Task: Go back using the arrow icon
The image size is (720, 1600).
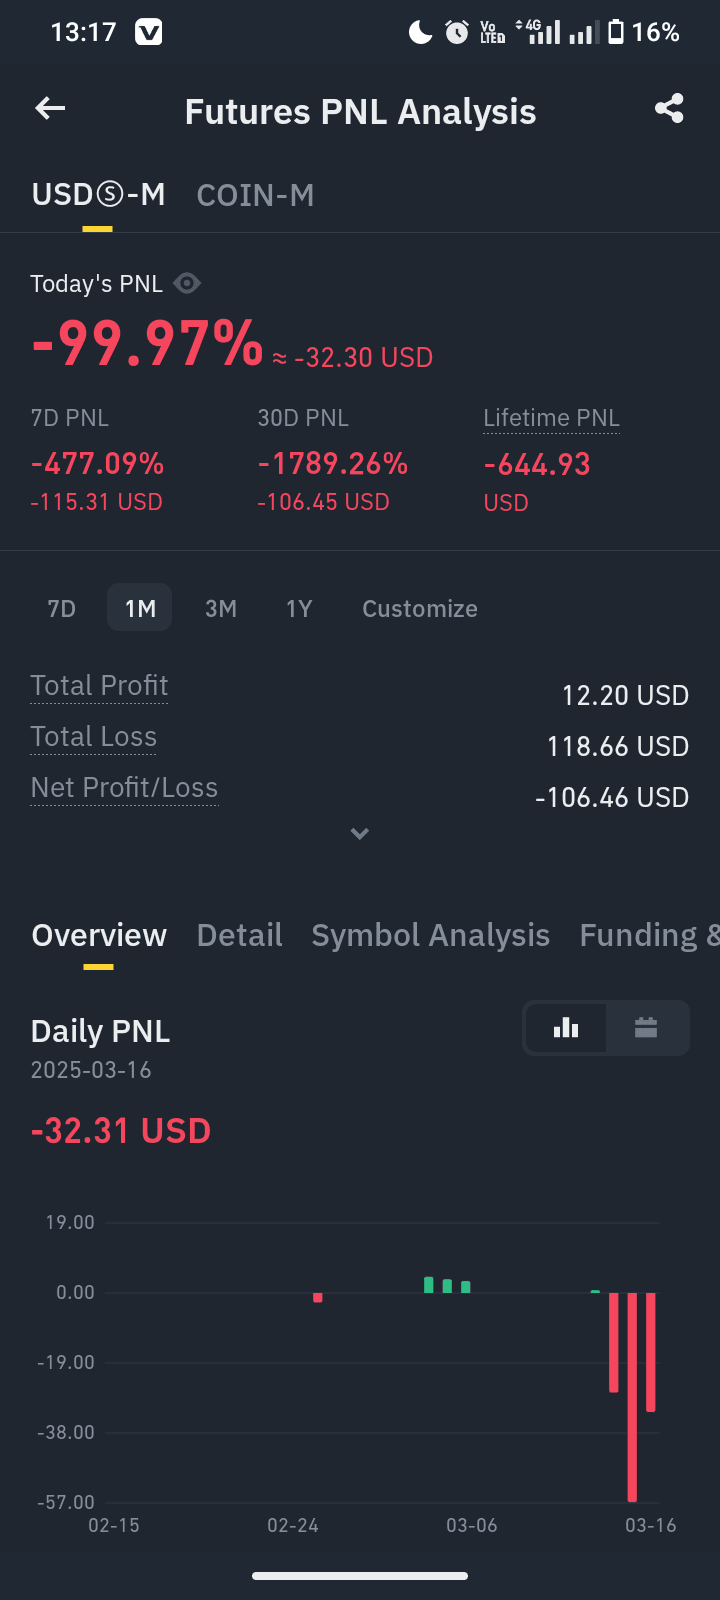Action: coord(50,108)
